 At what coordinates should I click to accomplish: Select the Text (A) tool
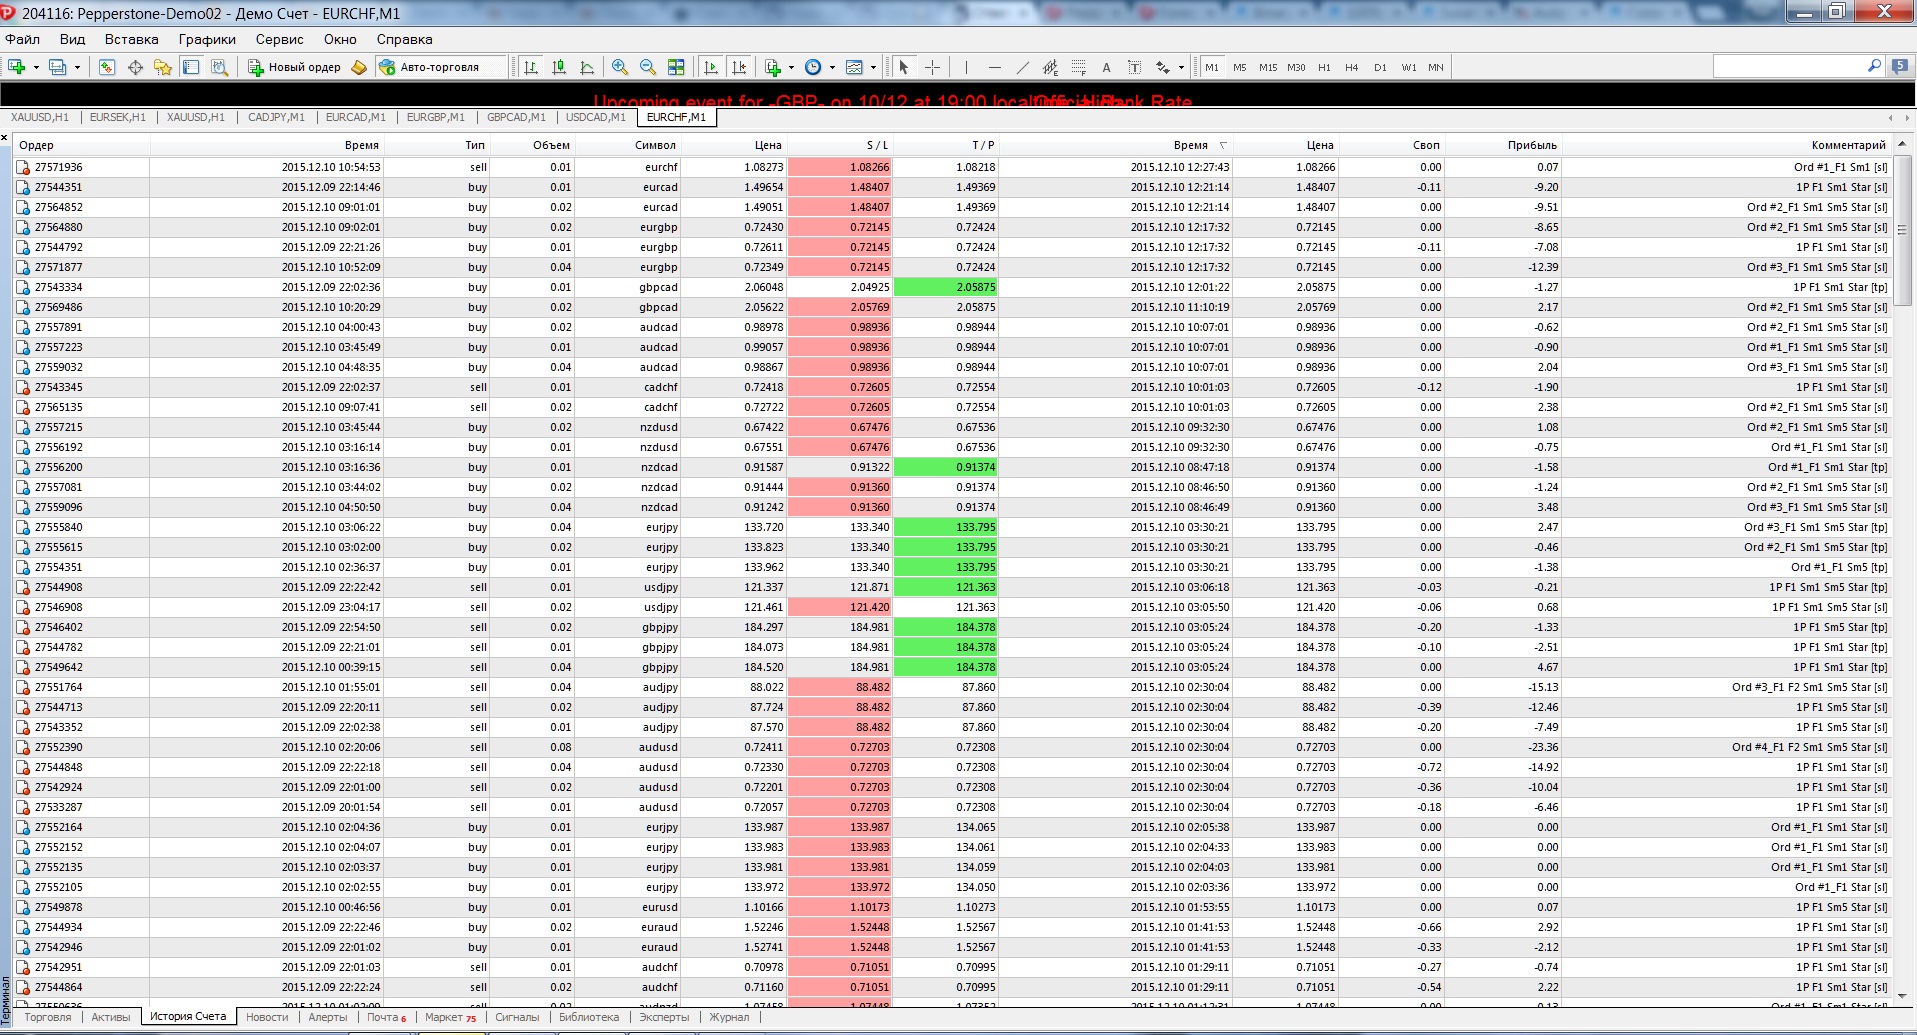[1106, 67]
